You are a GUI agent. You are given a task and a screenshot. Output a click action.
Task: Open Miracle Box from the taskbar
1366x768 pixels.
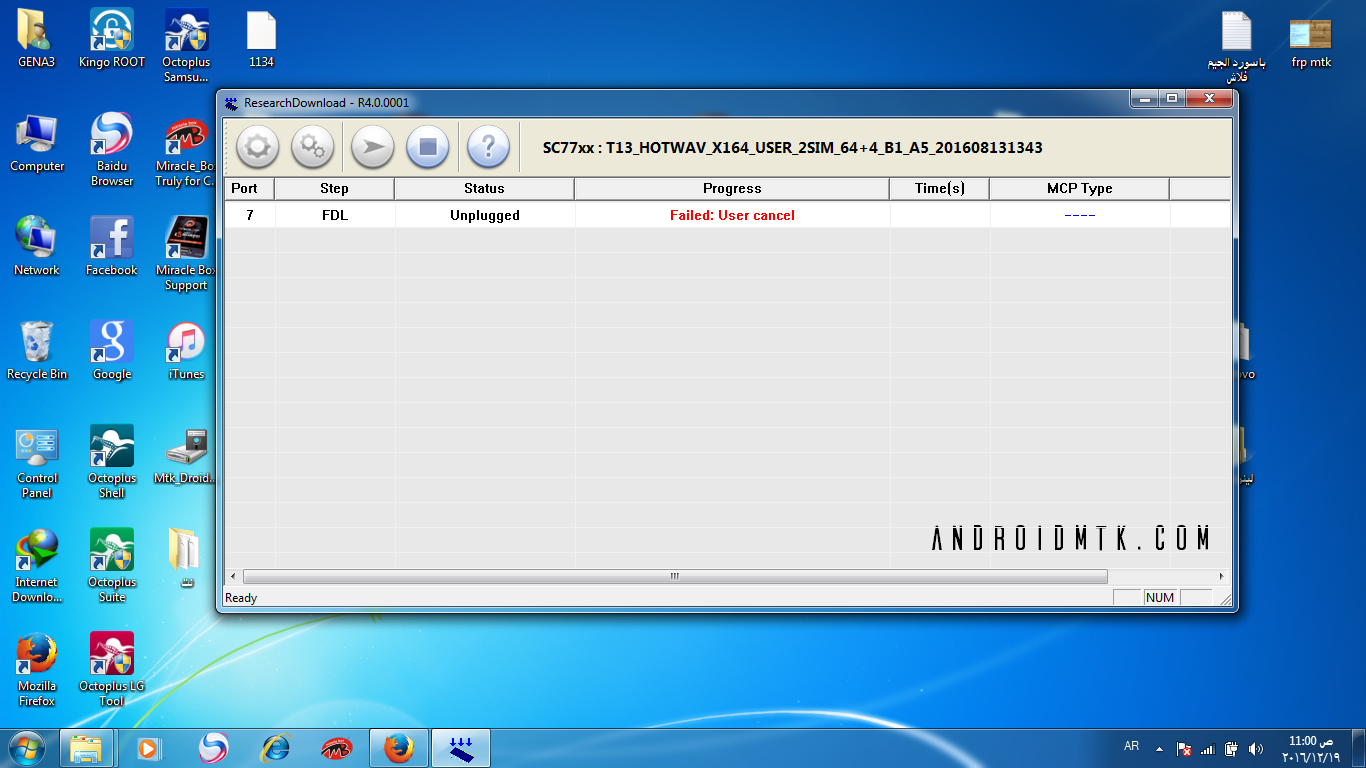coord(337,748)
